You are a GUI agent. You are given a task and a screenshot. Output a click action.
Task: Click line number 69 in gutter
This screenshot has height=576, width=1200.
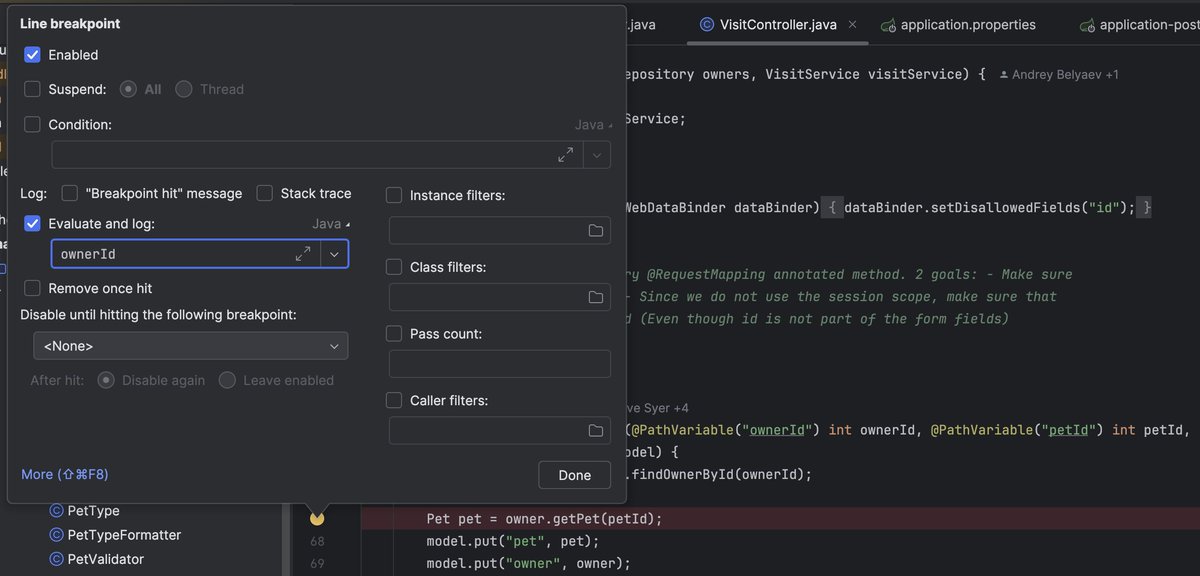(x=317, y=563)
